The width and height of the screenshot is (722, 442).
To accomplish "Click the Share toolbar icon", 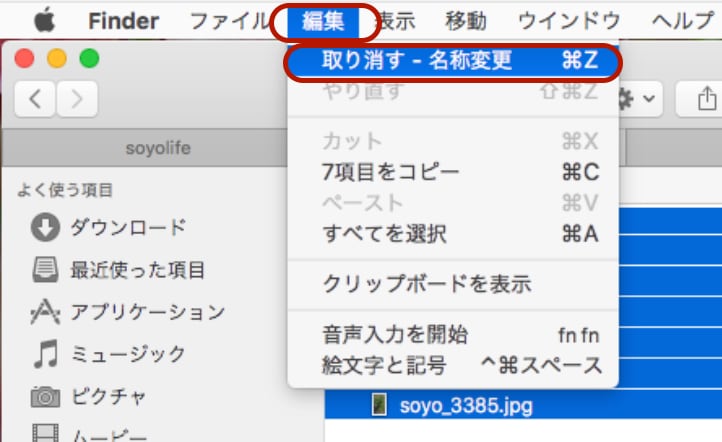I will tap(706, 99).
